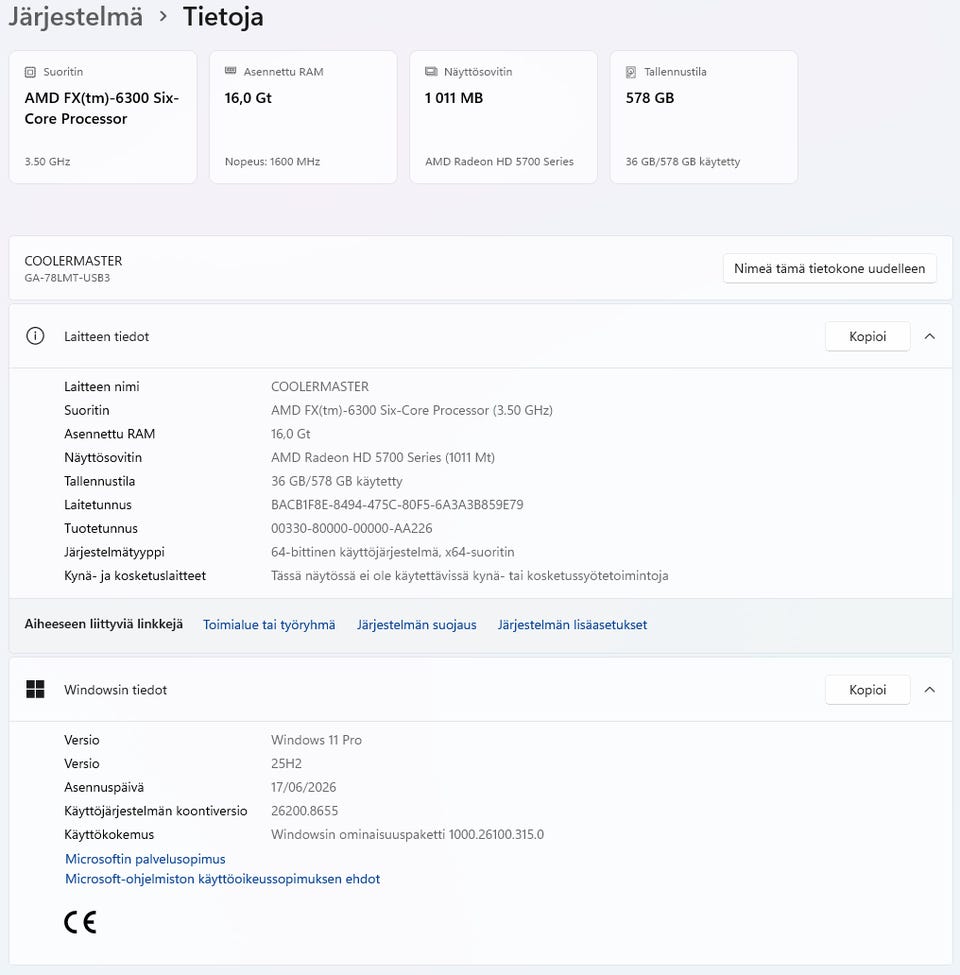Click the RAM chip icon on Asennettu RAM card

(x=230, y=71)
